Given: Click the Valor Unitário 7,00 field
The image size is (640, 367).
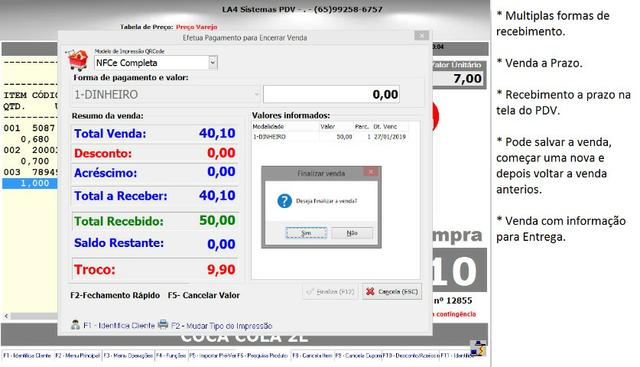Looking at the screenshot, I should [459, 78].
